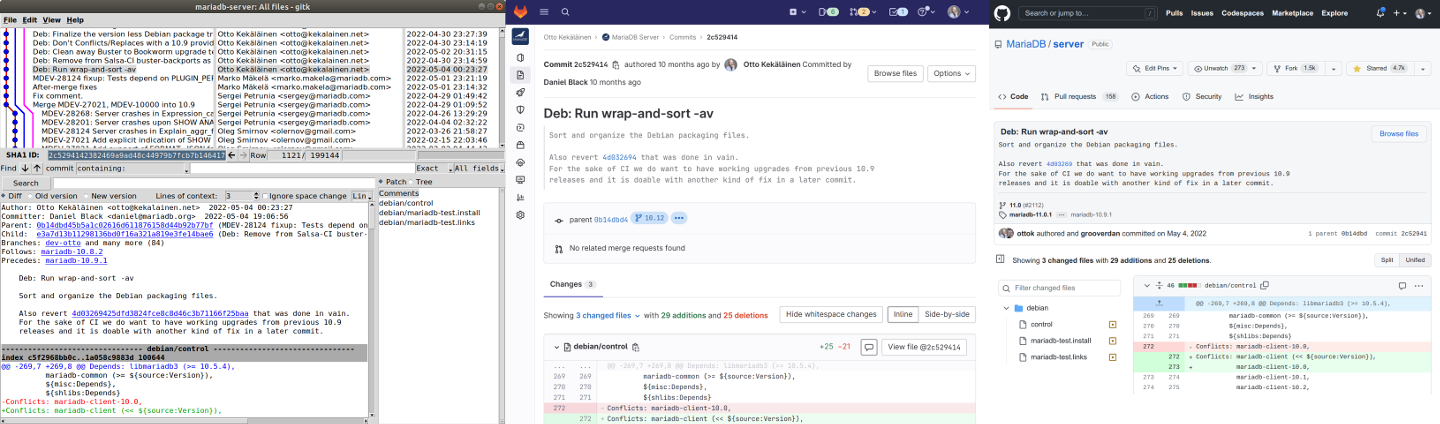
Task: Open the GitLab to-do list icon
Action: pyautogui.click(x=898, y=12)
